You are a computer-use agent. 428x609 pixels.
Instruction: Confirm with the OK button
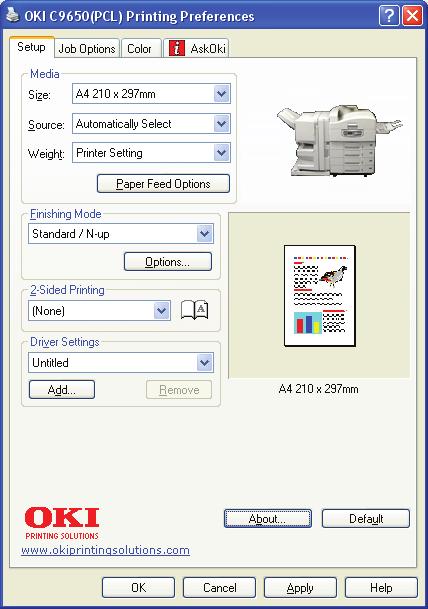click(x=139, y=588)
